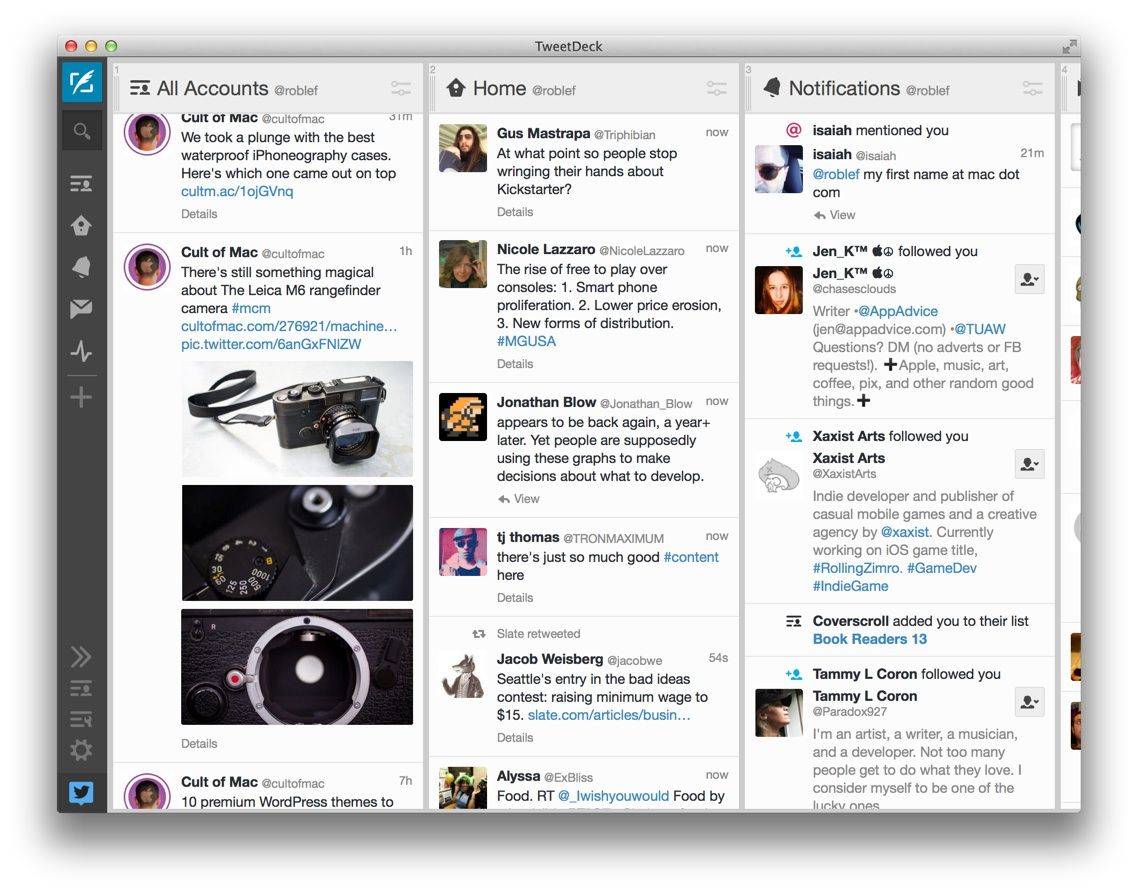
Task: Add a new column with plus icon
Action: click(x=81, y=397)
